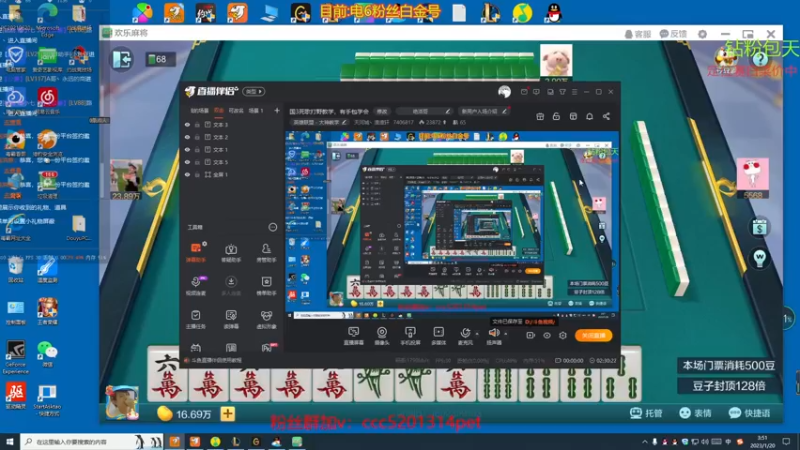Screen dimensions: 800x450
Task: Mute the 扬声器 speaker in the streaming app
Action: tap(494, 336)
